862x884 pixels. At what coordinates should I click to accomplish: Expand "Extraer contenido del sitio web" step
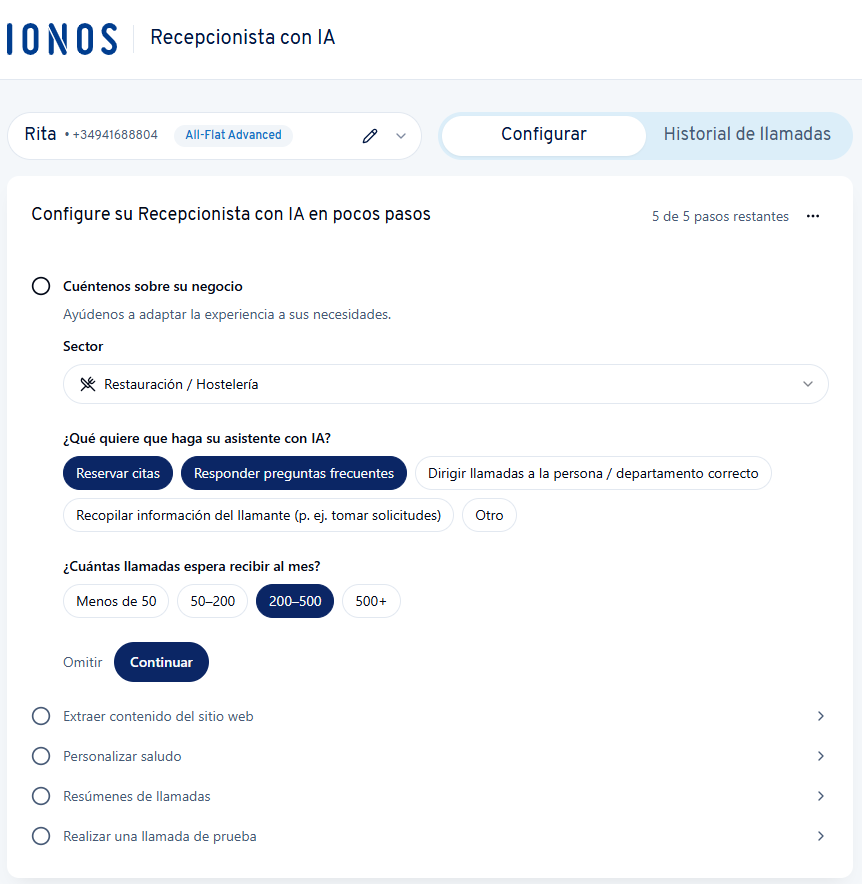point(821,716)
